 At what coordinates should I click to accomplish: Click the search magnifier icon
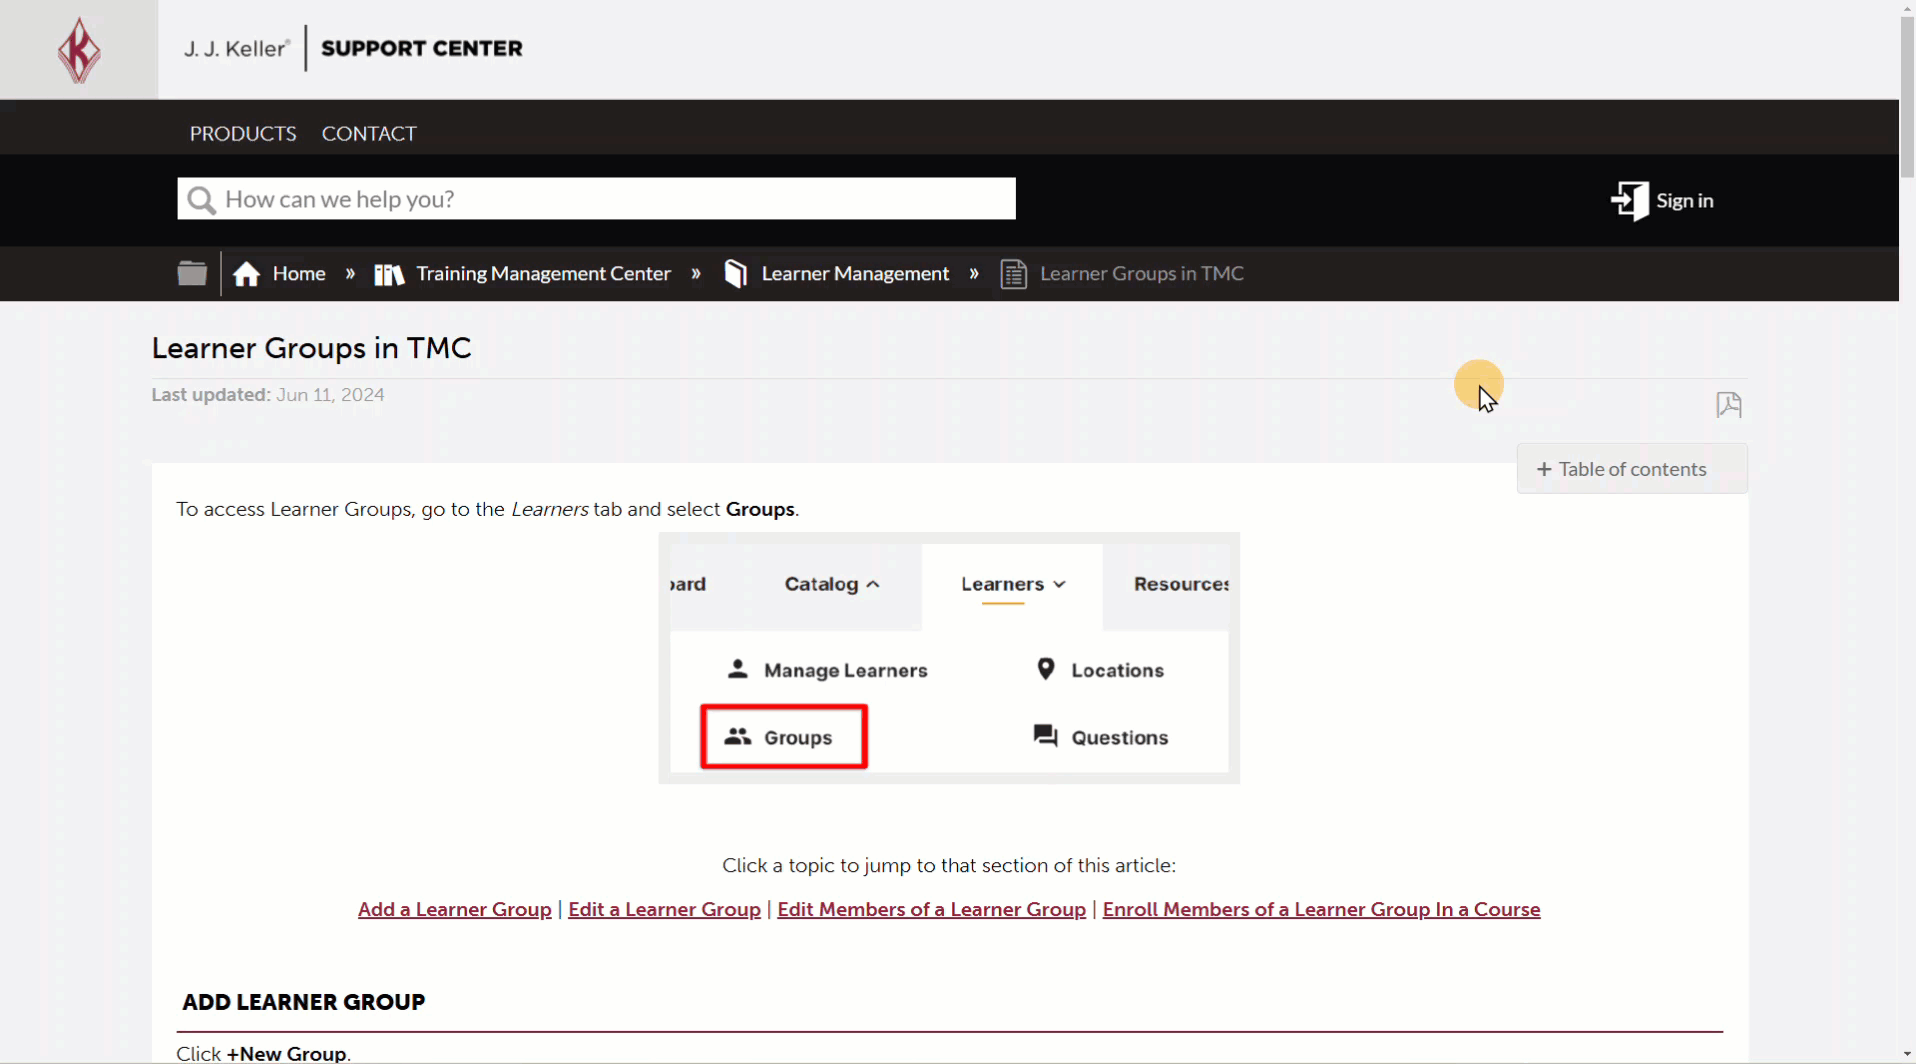pos(201,200)
